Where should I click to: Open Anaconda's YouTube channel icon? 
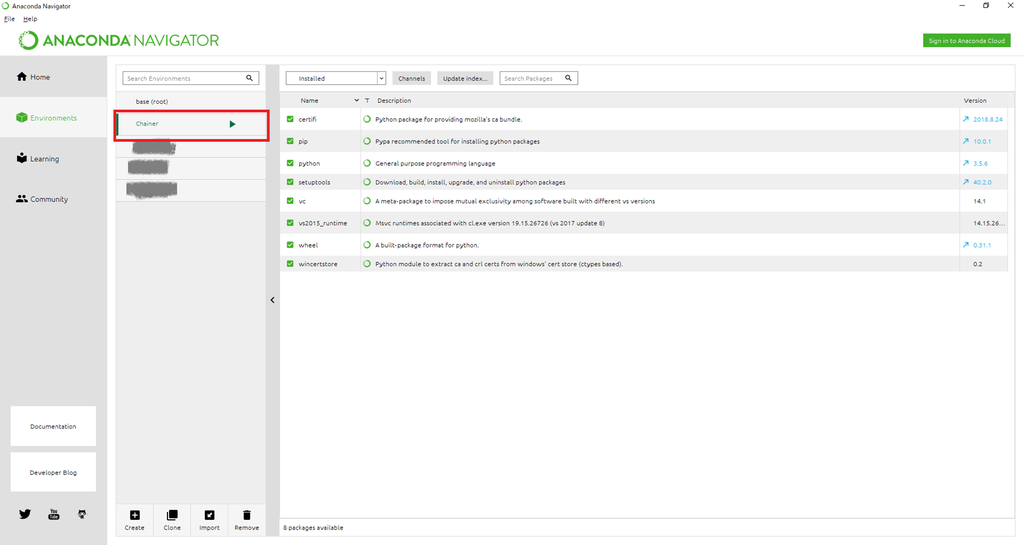pyautogui.click(x=54, y=514)
